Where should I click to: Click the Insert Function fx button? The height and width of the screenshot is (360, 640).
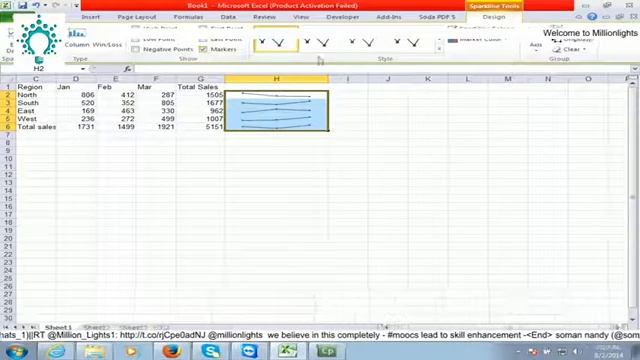128,69
